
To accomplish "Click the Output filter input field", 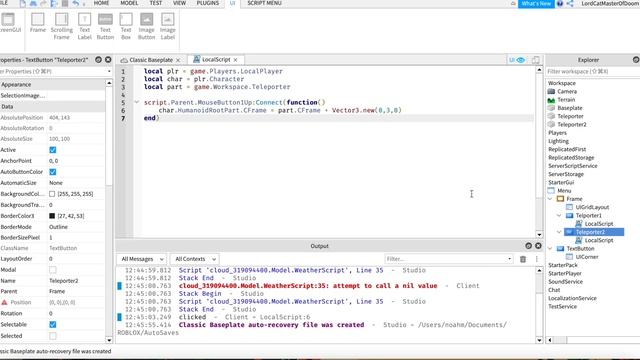I will click(445, 259).
